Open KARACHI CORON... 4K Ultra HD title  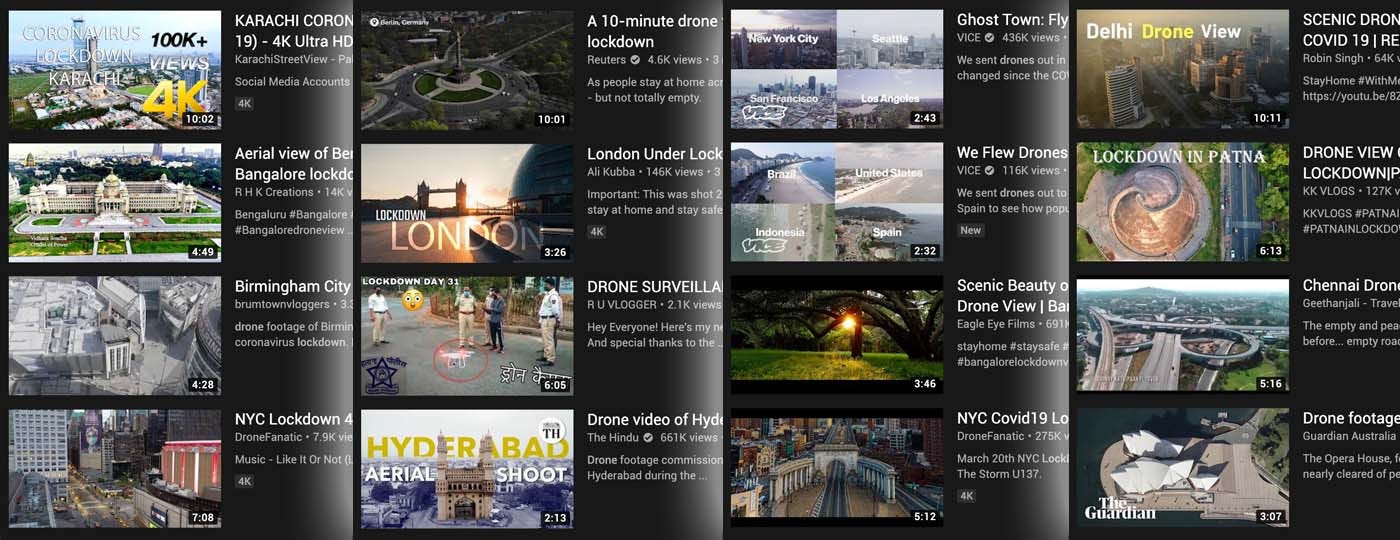click(294, 31)
